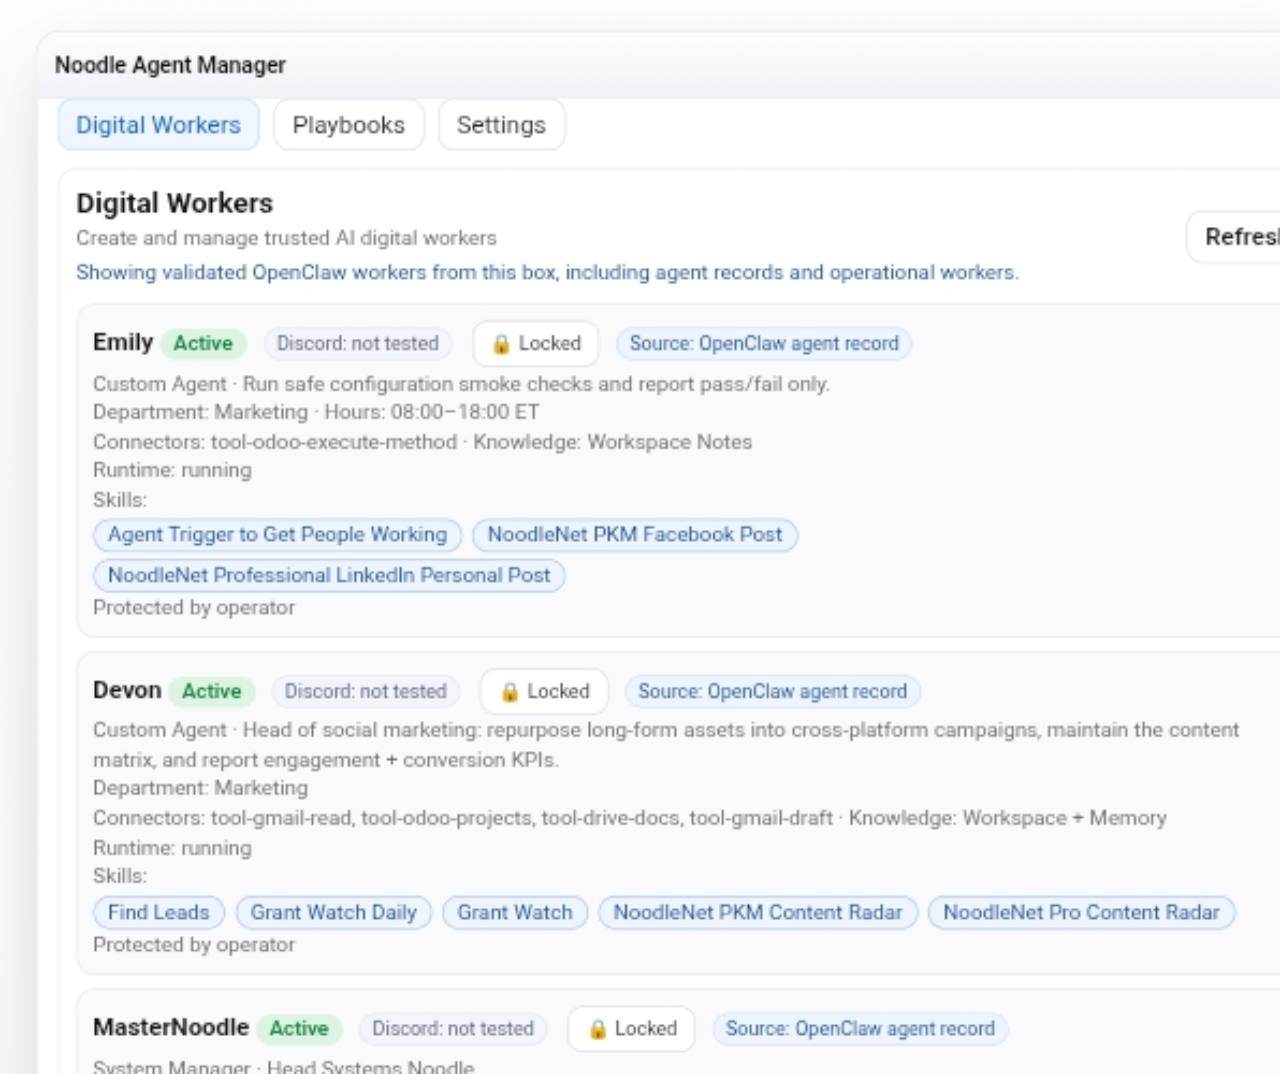Click Devon's 'Department: Marketing' line

click(x=201, y=788)
